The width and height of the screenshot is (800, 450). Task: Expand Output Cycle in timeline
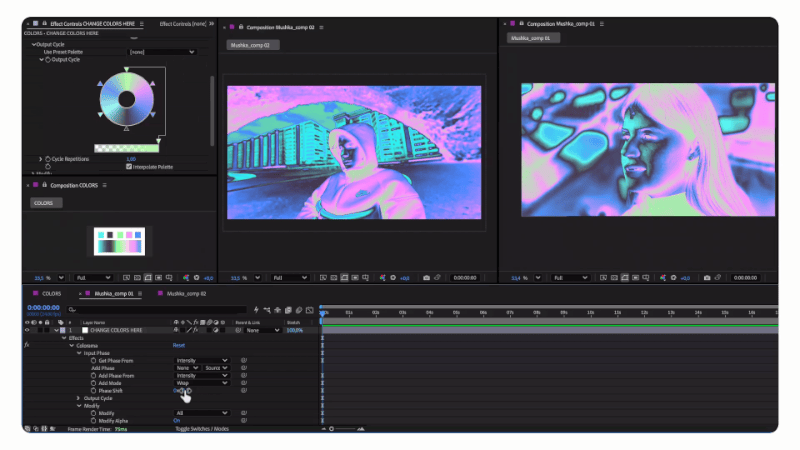click(x=79, y=398)
